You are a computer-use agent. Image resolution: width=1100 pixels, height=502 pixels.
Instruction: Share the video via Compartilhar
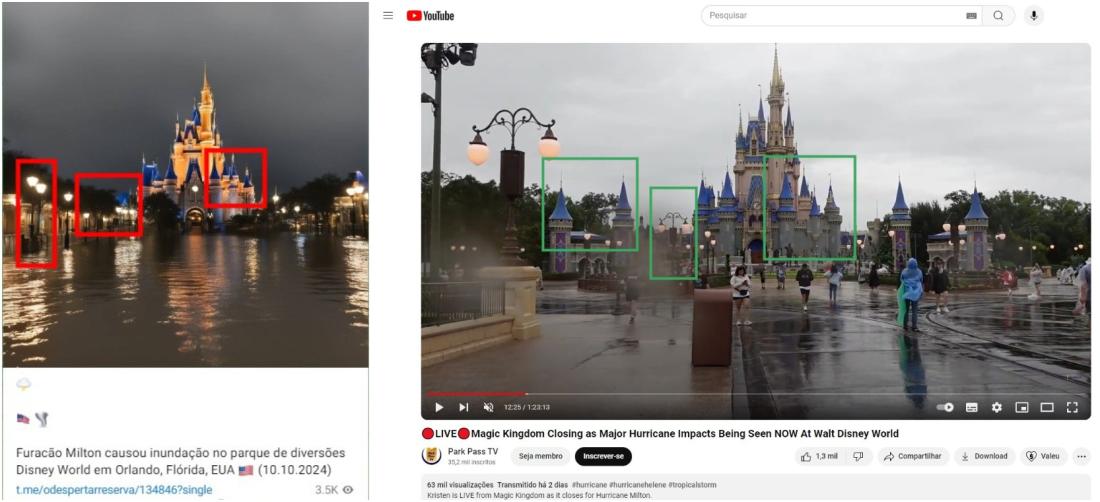click(x=913, y=456)
